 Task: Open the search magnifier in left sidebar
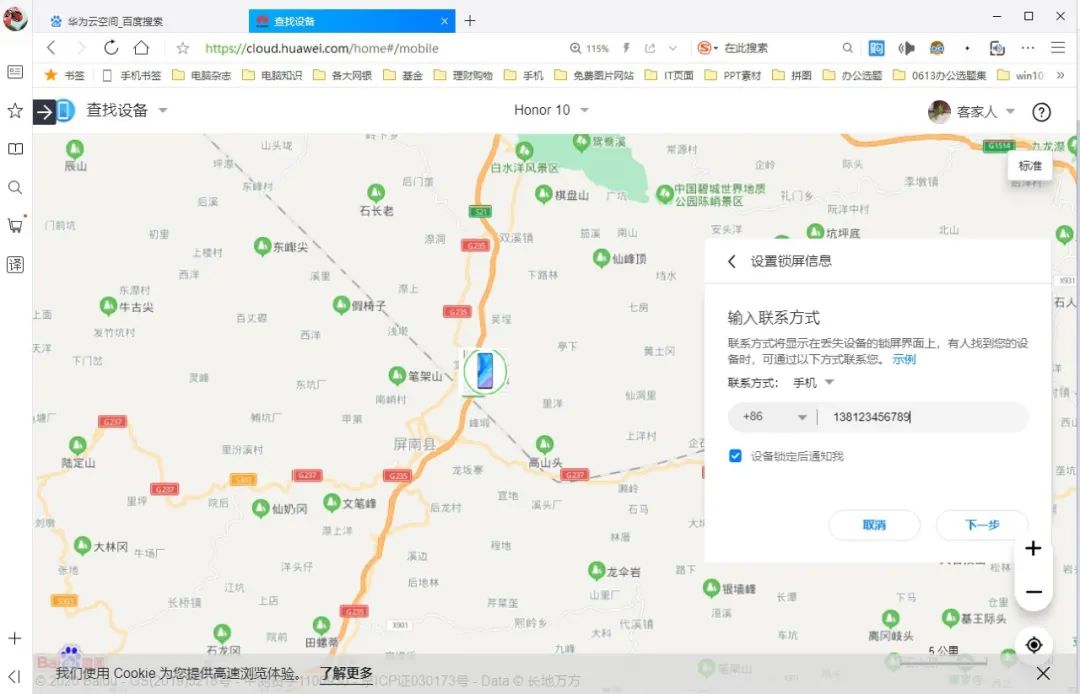click(x=14, y=187)
